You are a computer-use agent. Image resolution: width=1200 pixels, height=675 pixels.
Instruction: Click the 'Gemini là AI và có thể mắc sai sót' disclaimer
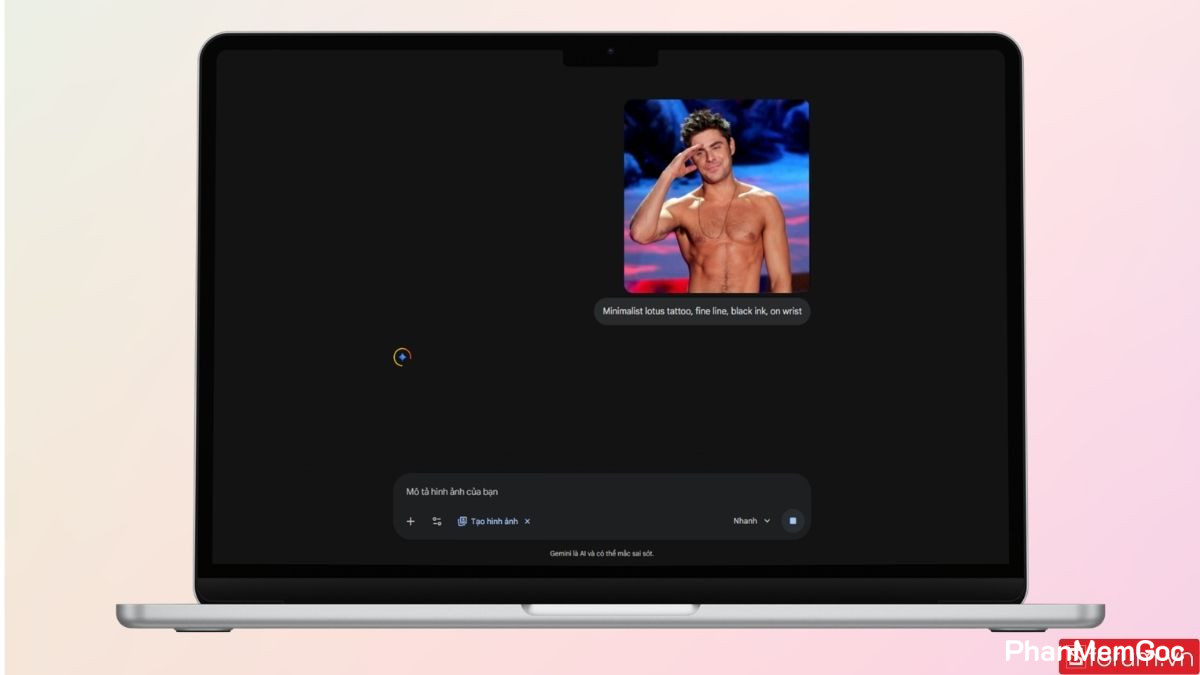602,553
